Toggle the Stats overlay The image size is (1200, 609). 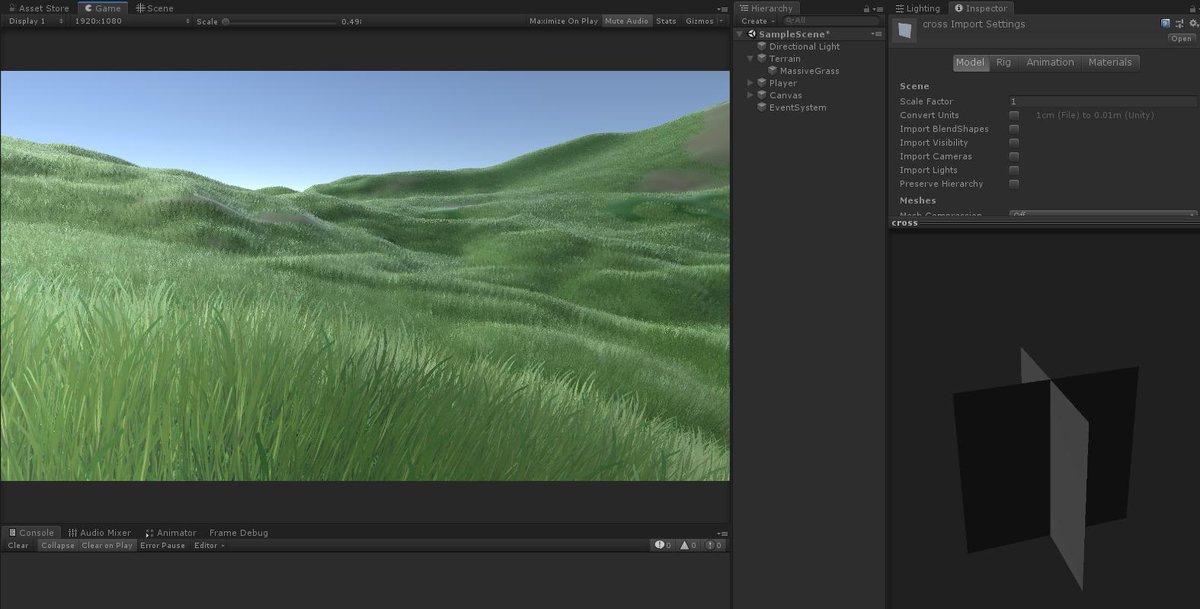coord(666,21)
